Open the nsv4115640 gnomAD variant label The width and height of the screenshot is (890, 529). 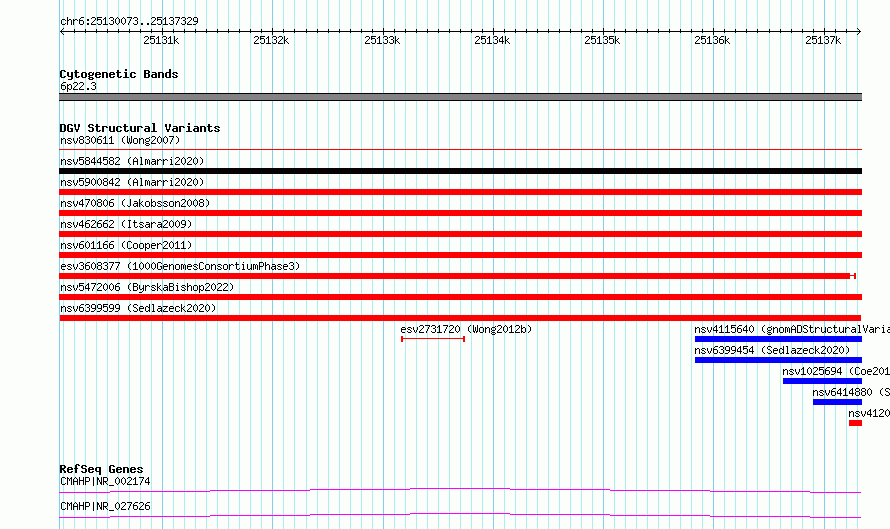pyautogui.click(x=791, y=329)
